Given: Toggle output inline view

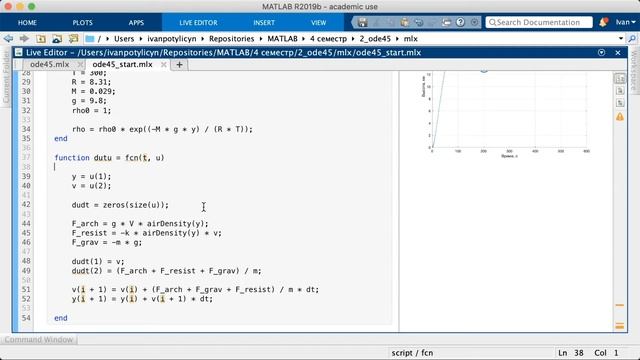Looking at the screenshot, I should coord(620,91).
